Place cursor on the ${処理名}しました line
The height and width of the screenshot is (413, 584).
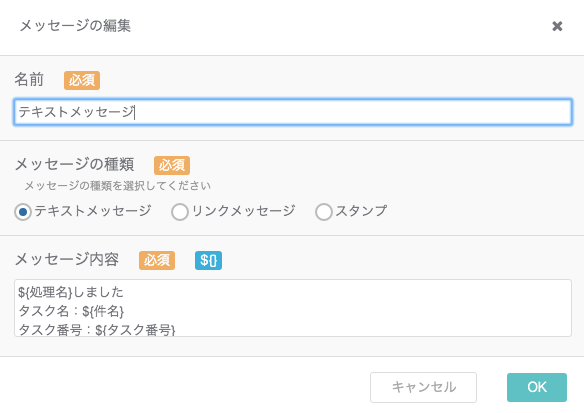pos(71,292)
